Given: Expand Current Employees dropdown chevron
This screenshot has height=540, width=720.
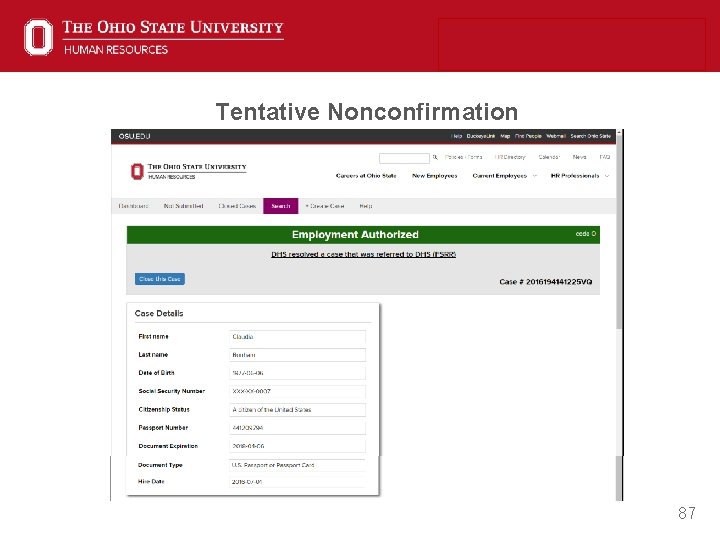Looking at the screenshot, I should pos(534,176).
